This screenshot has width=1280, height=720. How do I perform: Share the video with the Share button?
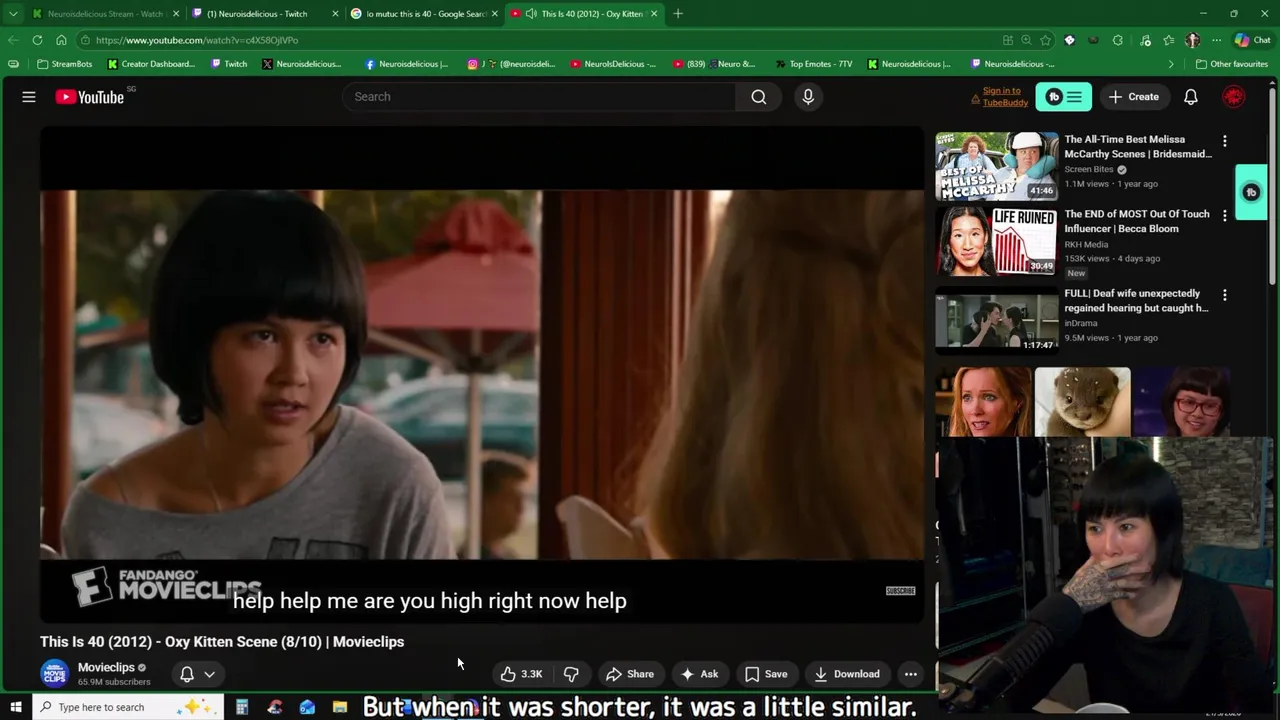630,674
